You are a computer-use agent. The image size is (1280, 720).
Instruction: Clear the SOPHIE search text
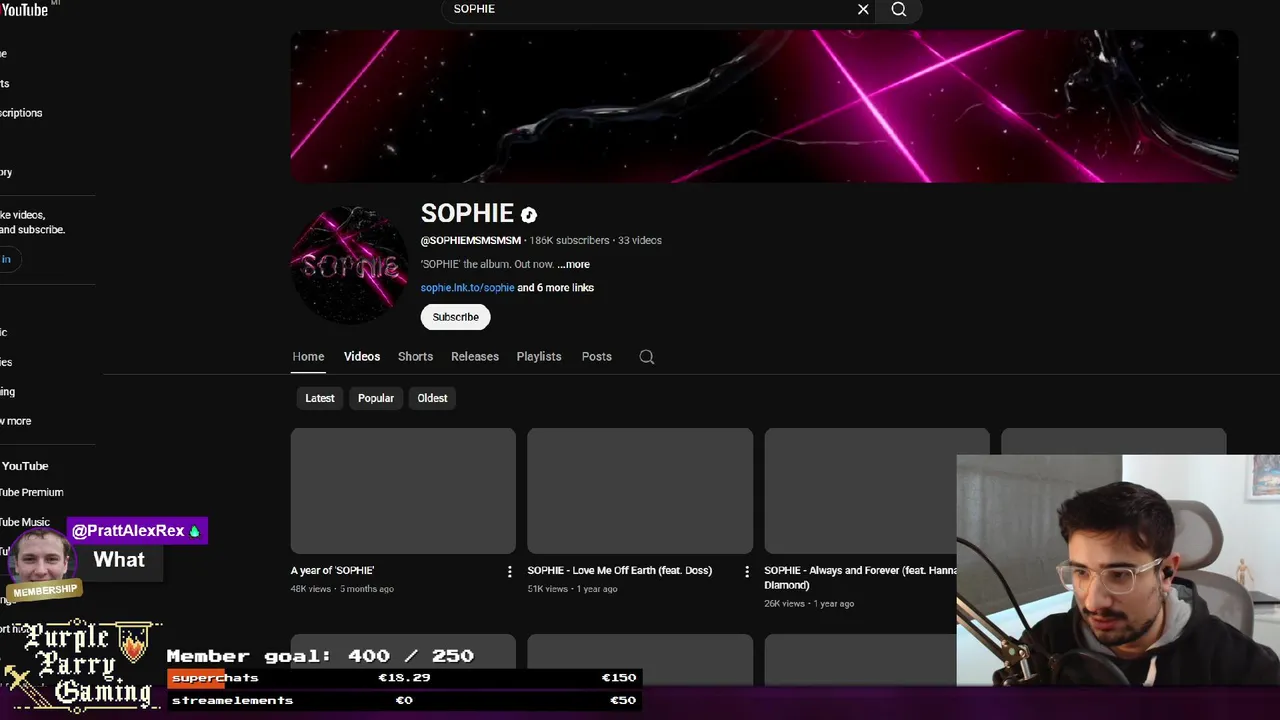point(863,9)
